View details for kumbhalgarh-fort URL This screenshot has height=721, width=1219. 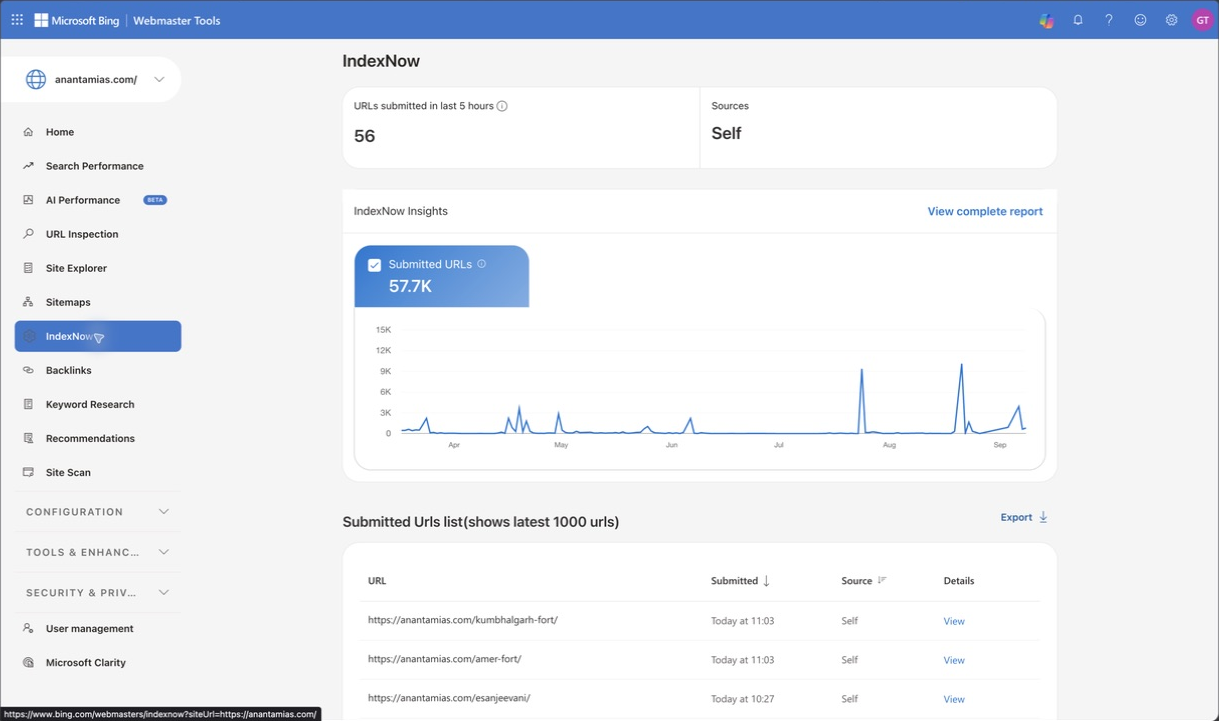pyautogui.click(x=954, y=621)
